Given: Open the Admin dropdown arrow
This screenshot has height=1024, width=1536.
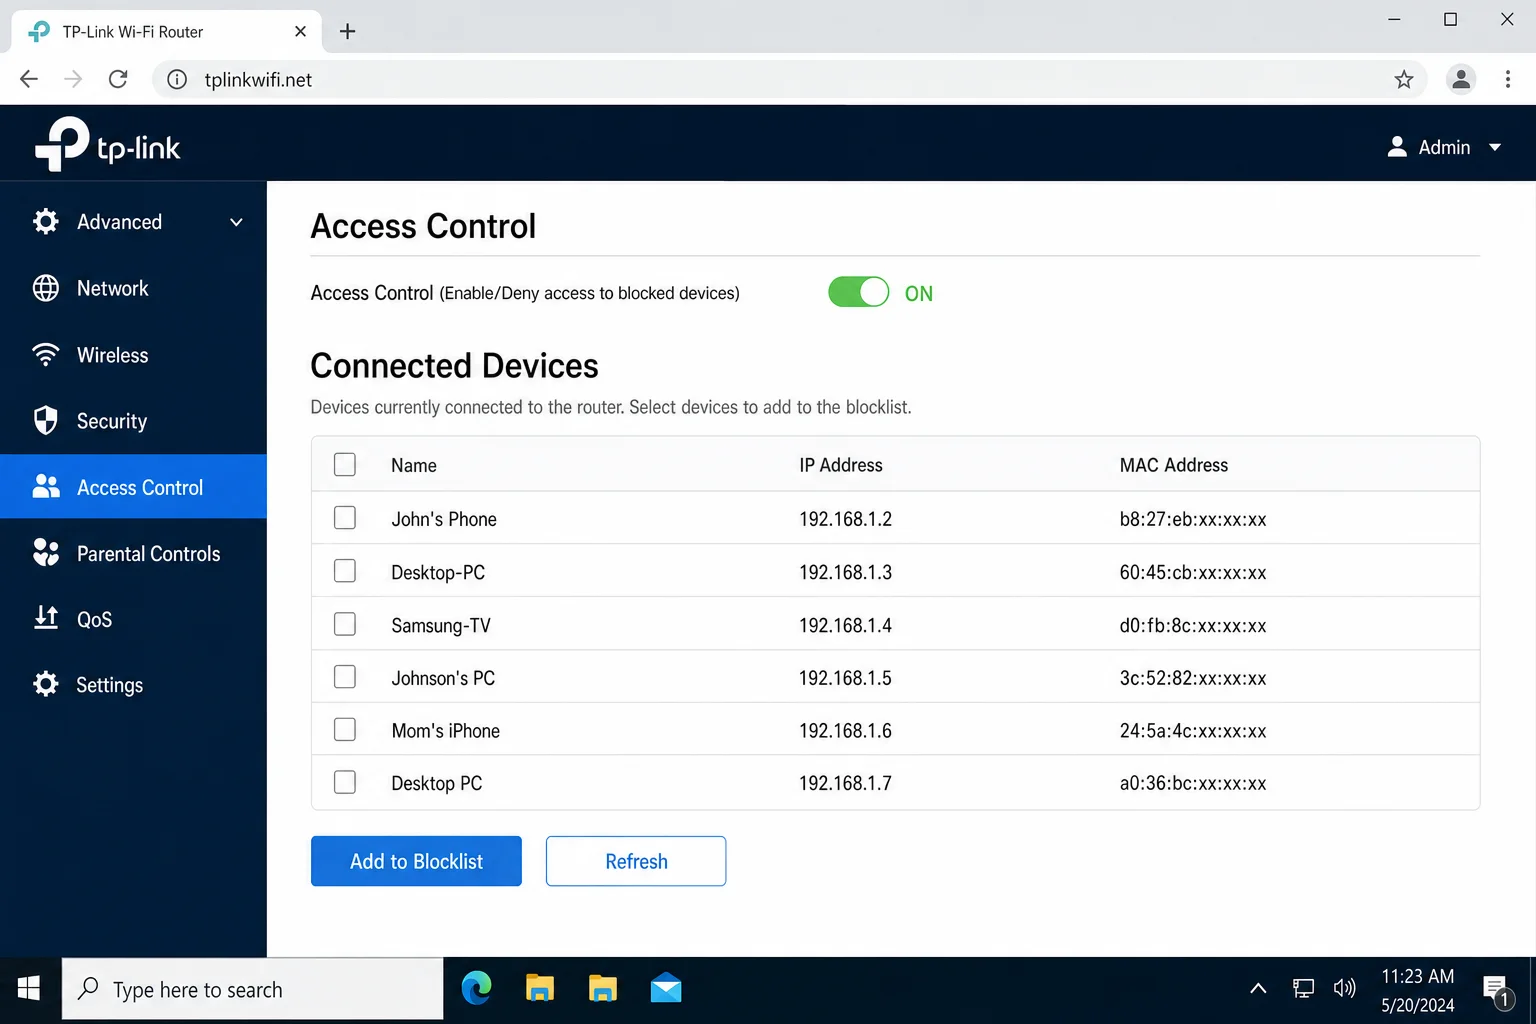Looking at the screenshot, I should (x=1495, y=147).
